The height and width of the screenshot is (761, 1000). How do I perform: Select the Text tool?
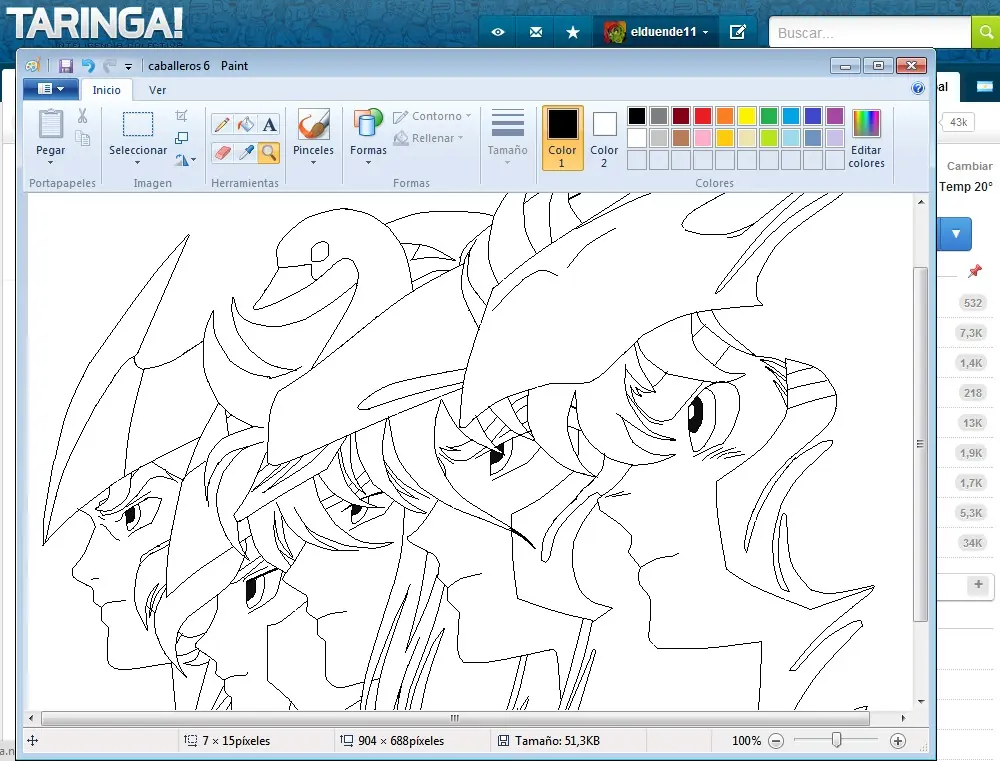pyautogui.click(x=269, y=125)
